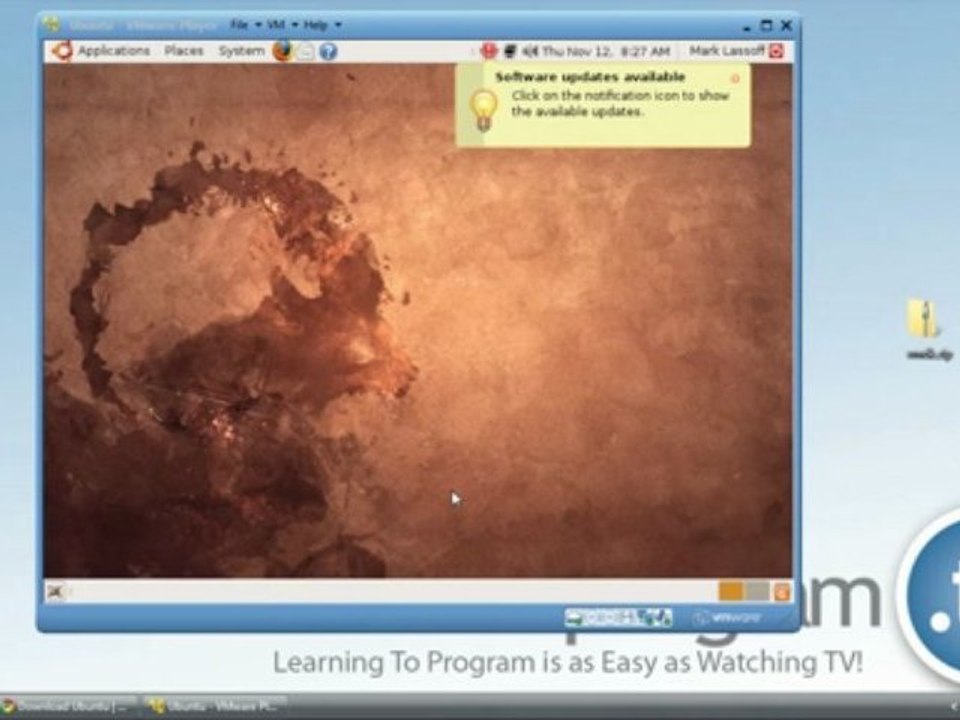This screenshot has width=960, height=720.
Task: Launch Firefox from the top panel
Action: (282, 51)
